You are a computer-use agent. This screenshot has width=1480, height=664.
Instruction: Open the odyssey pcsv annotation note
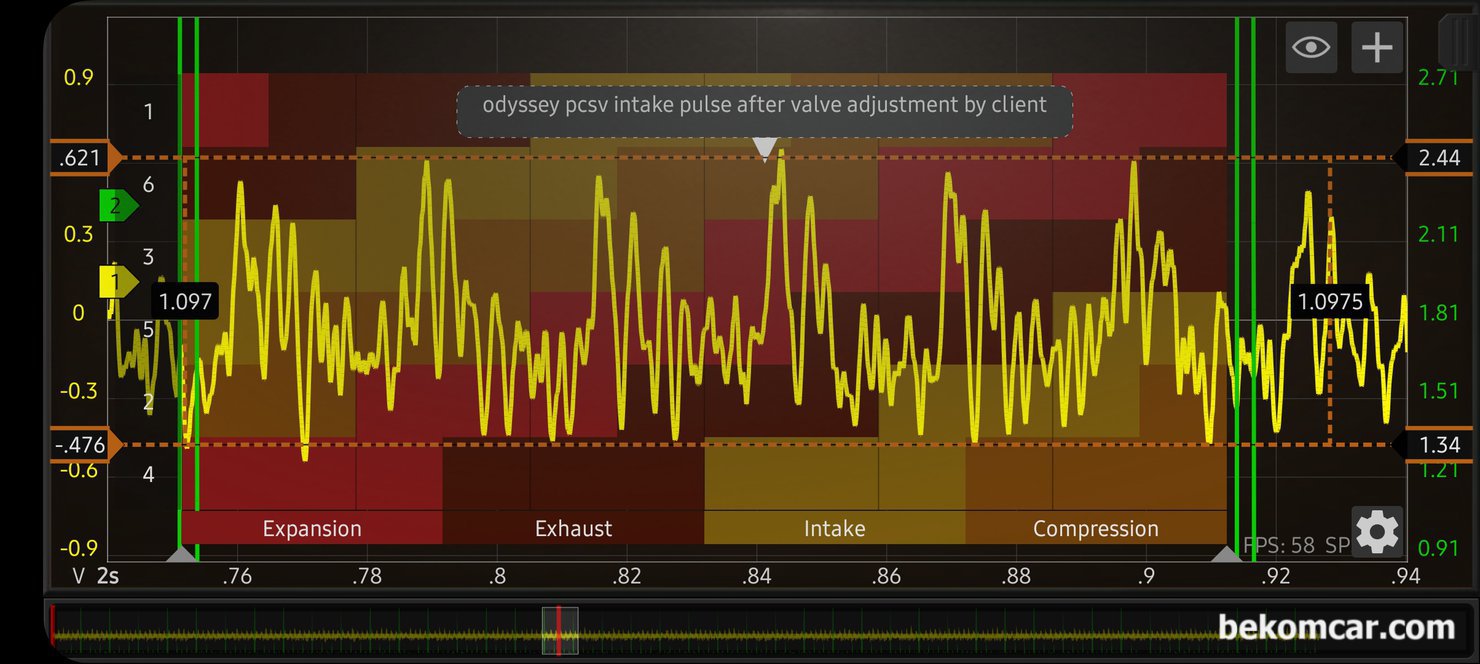click(x=765, y=111)
